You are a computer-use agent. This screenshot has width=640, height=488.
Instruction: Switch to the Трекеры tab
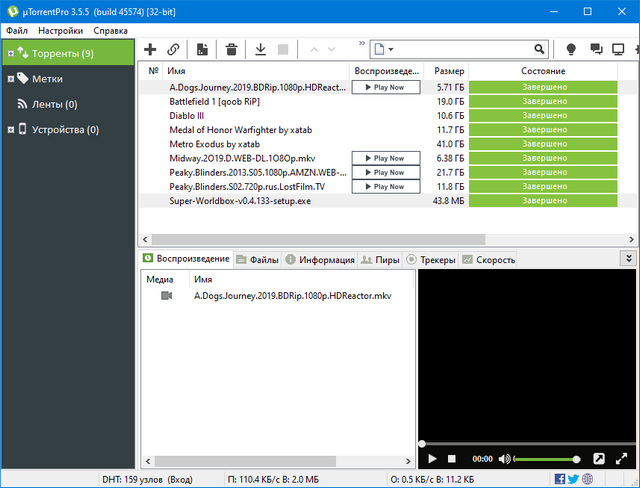pos(430,260)
